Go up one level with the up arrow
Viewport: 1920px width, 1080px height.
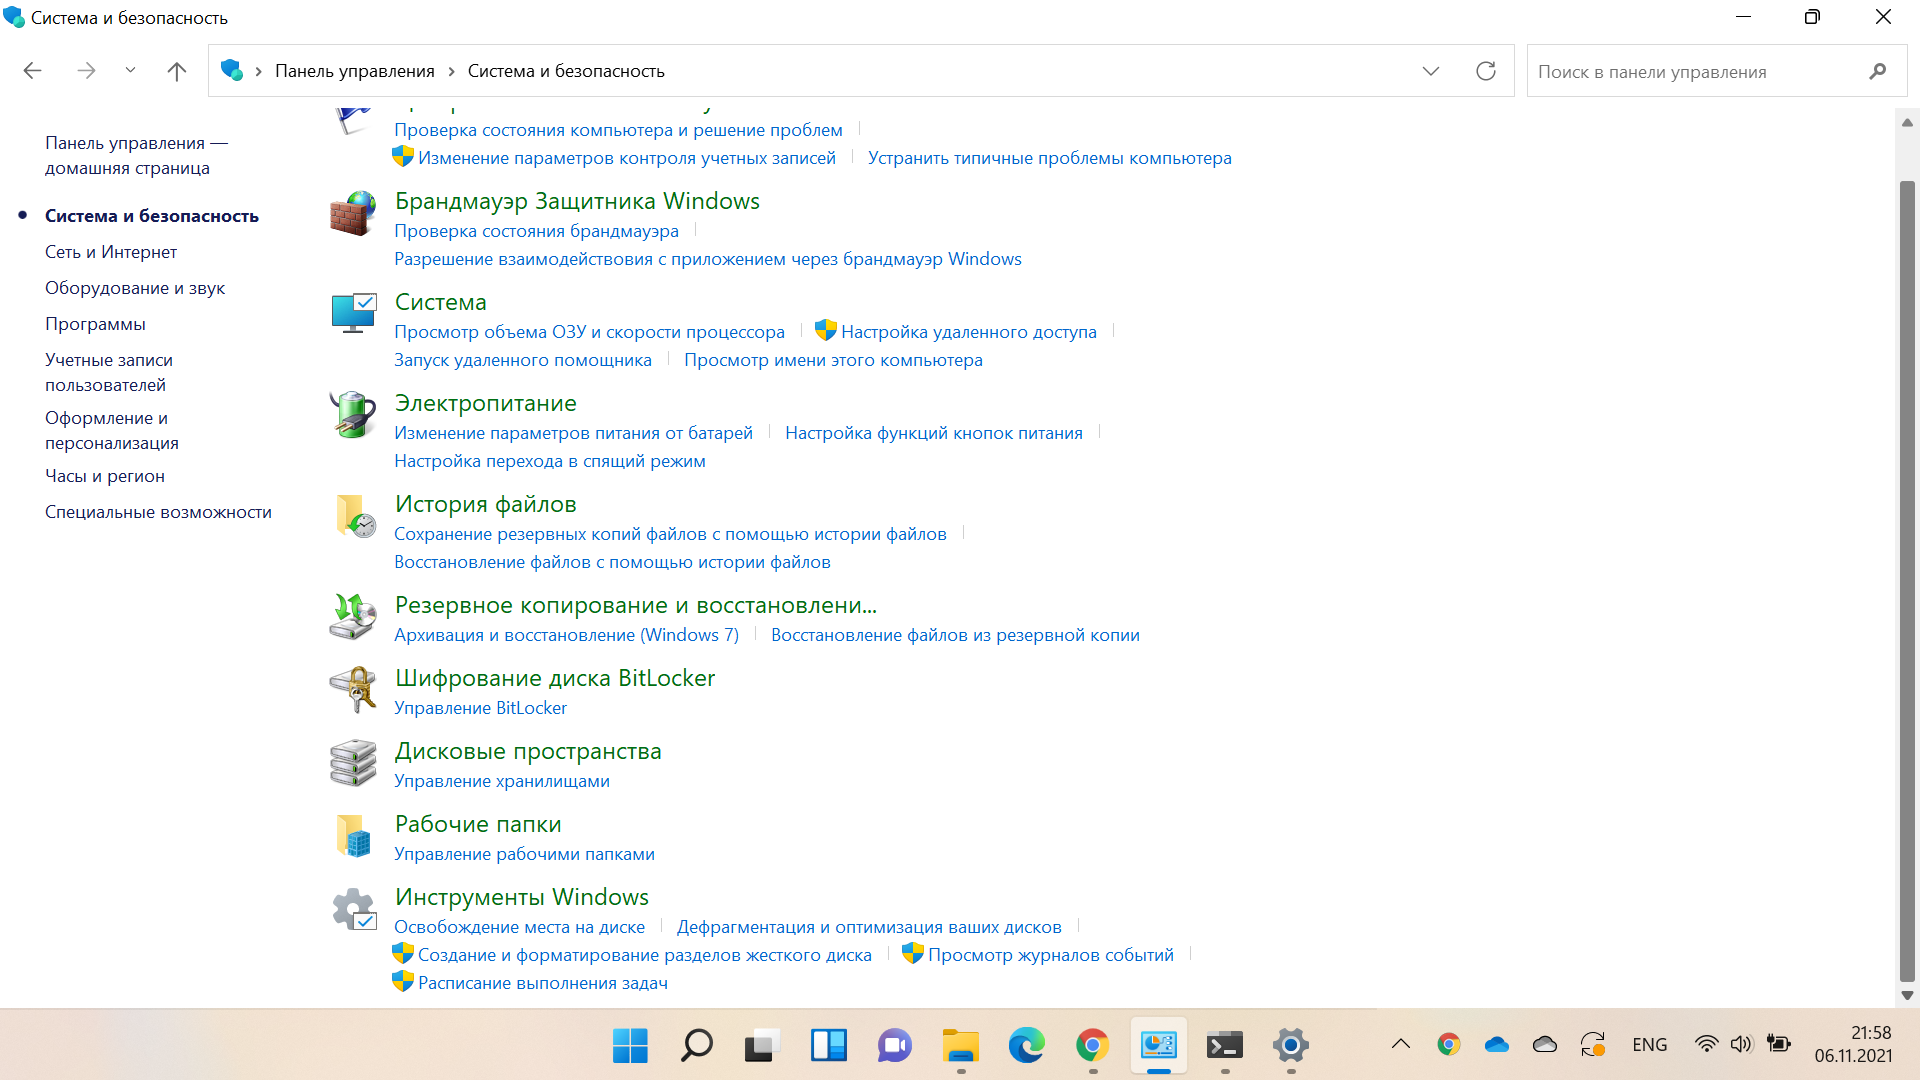[x=176, y=71]
